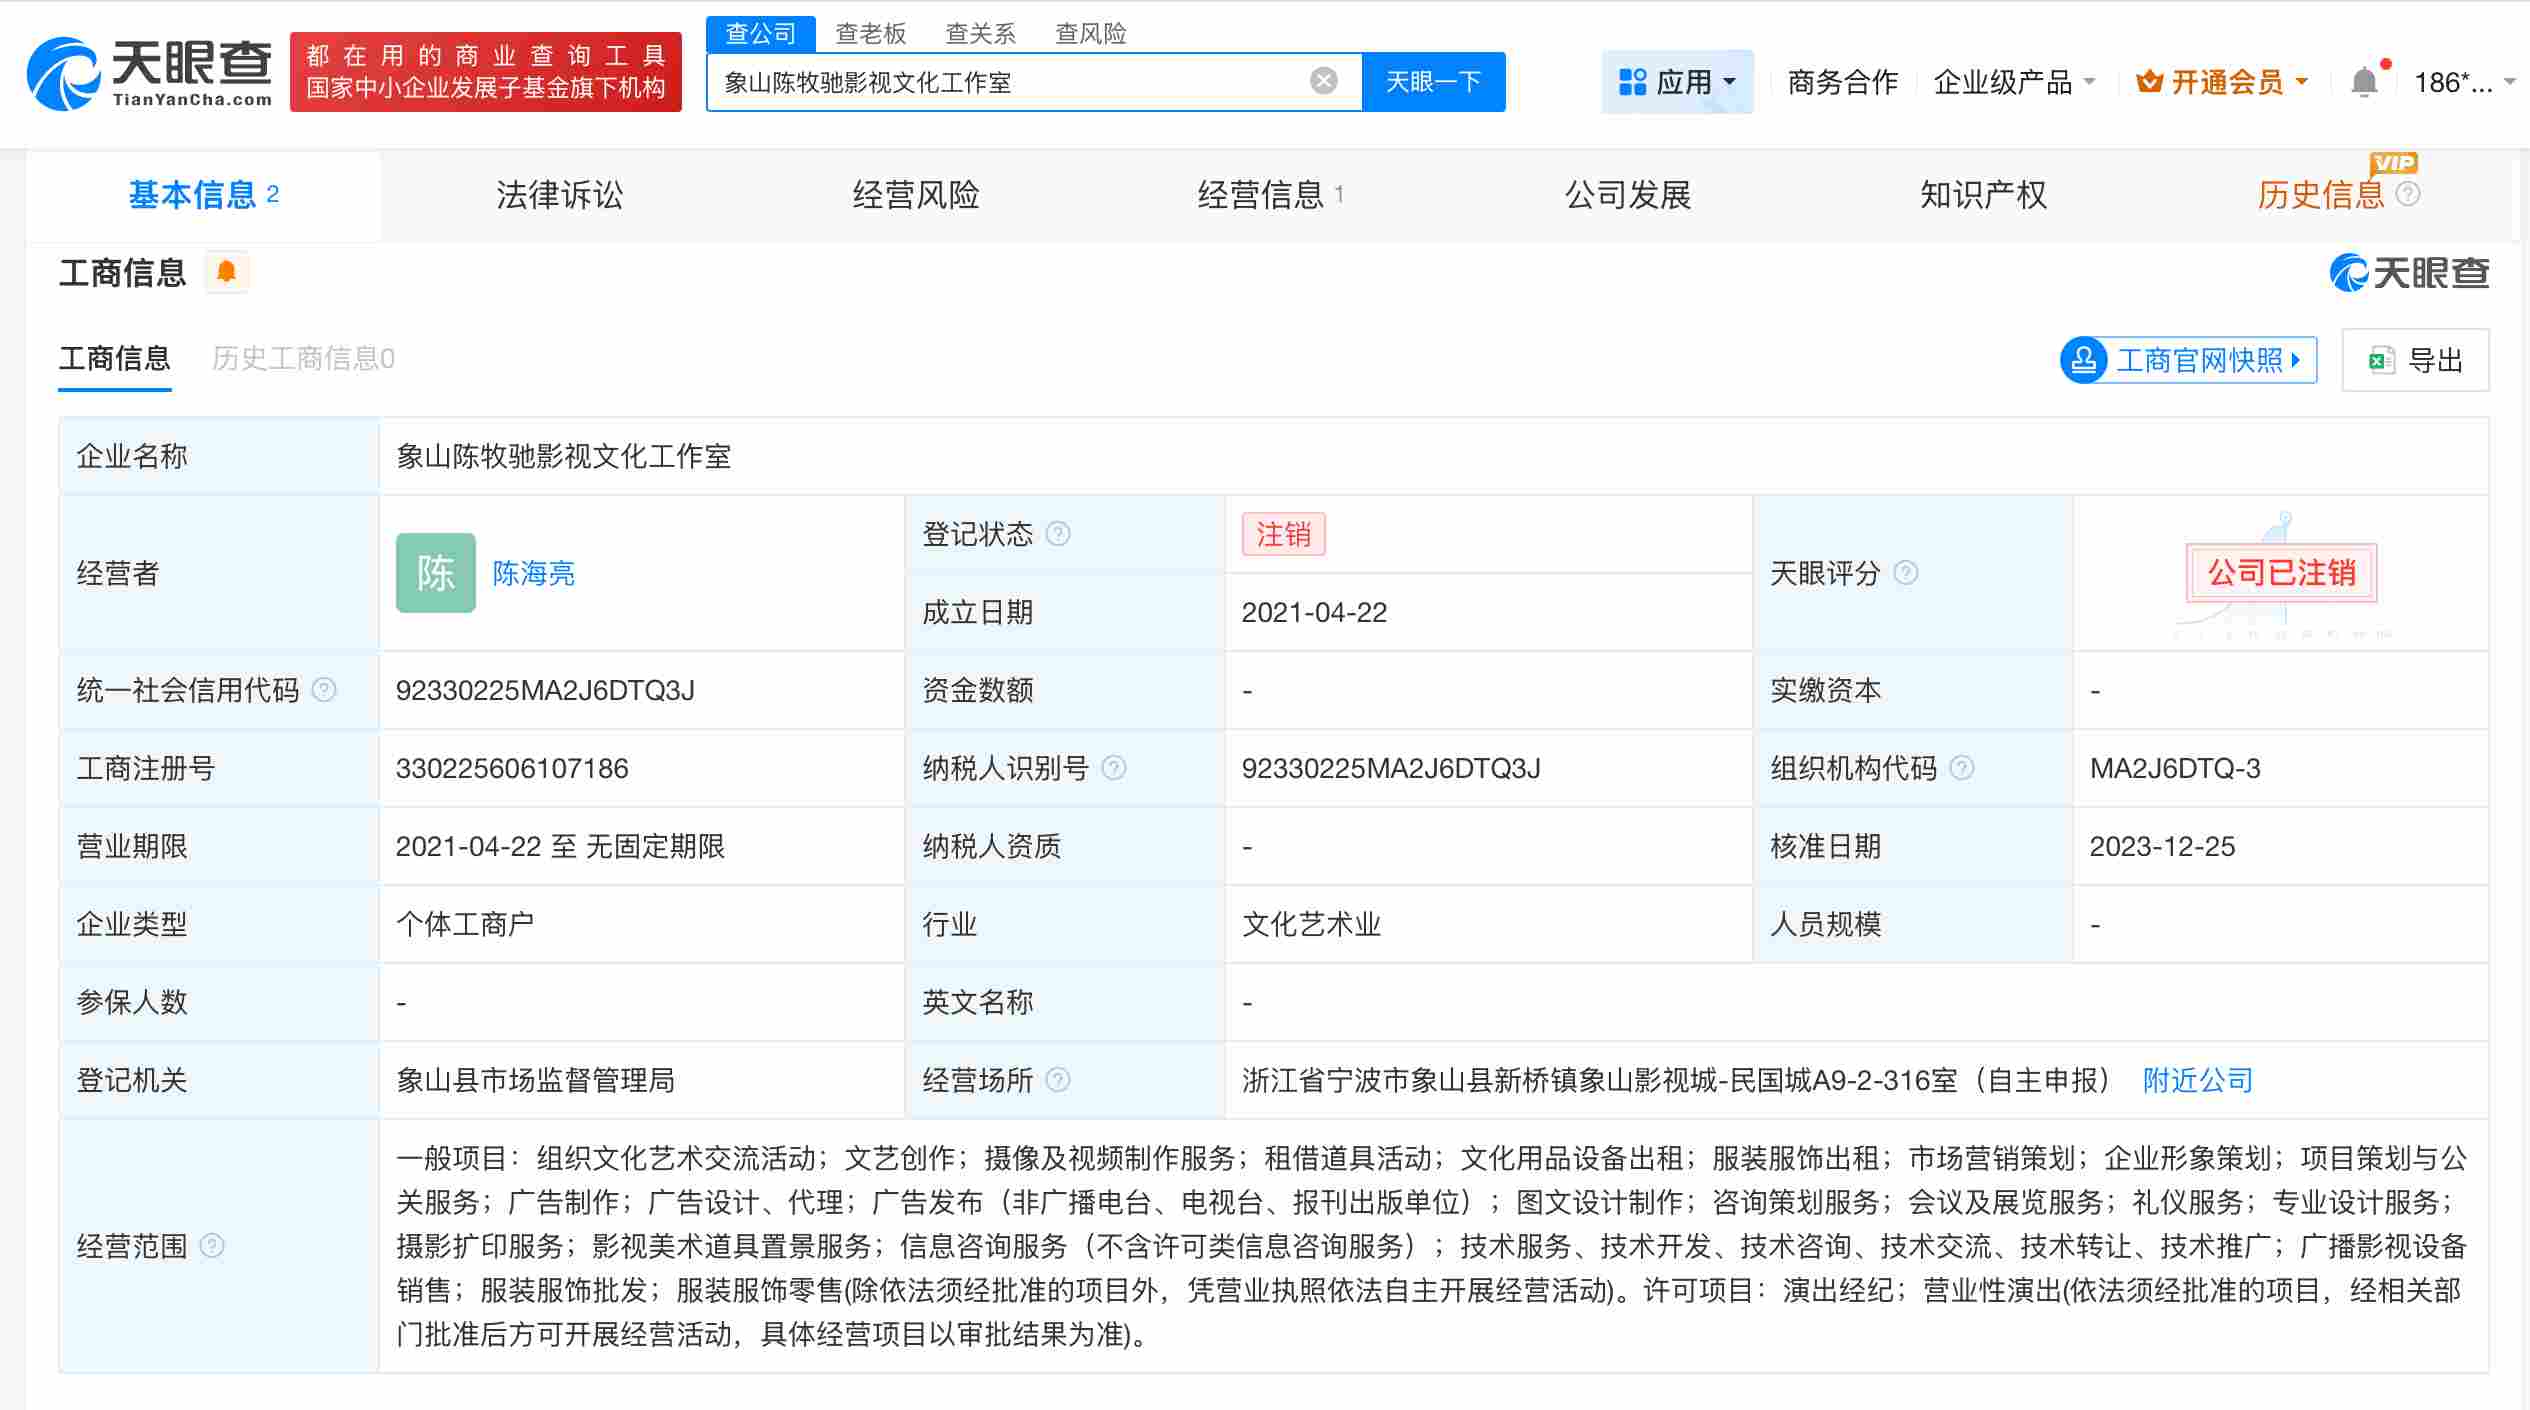This screenshot has width=2530, height=1410.
Task: Export data via the 导出 button
Action: [2418, 360]
